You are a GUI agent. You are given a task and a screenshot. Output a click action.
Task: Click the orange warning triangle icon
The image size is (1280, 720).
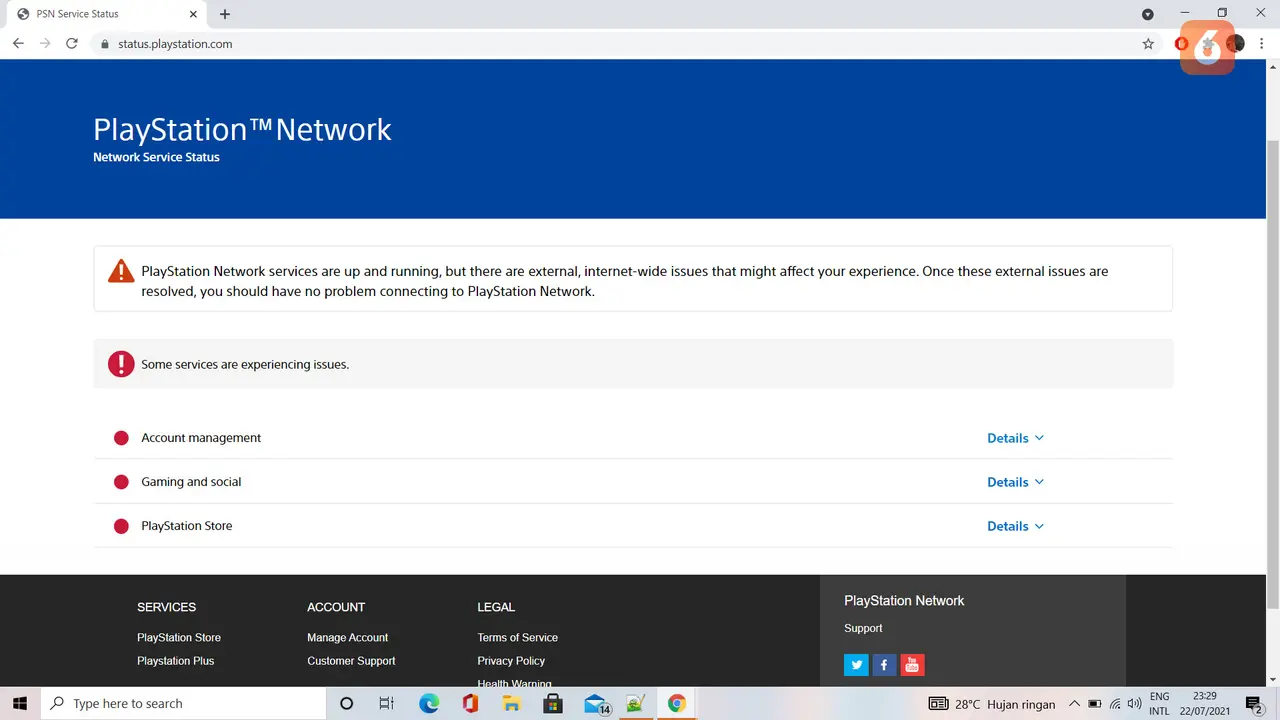tap(121, 270)
